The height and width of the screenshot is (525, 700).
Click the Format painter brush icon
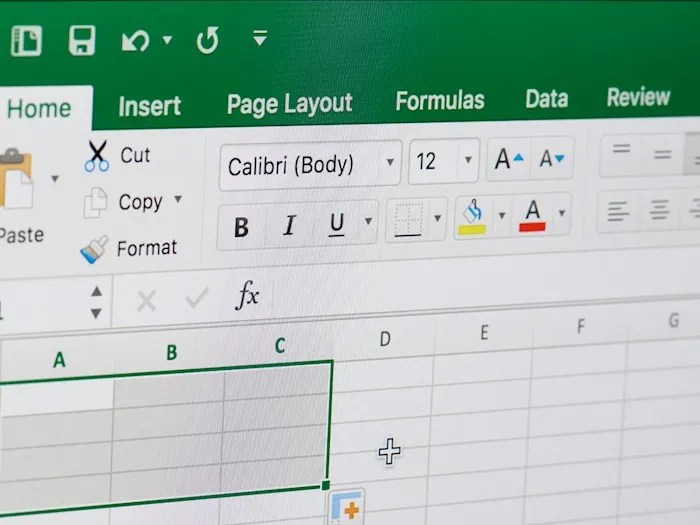coord(94,249)
